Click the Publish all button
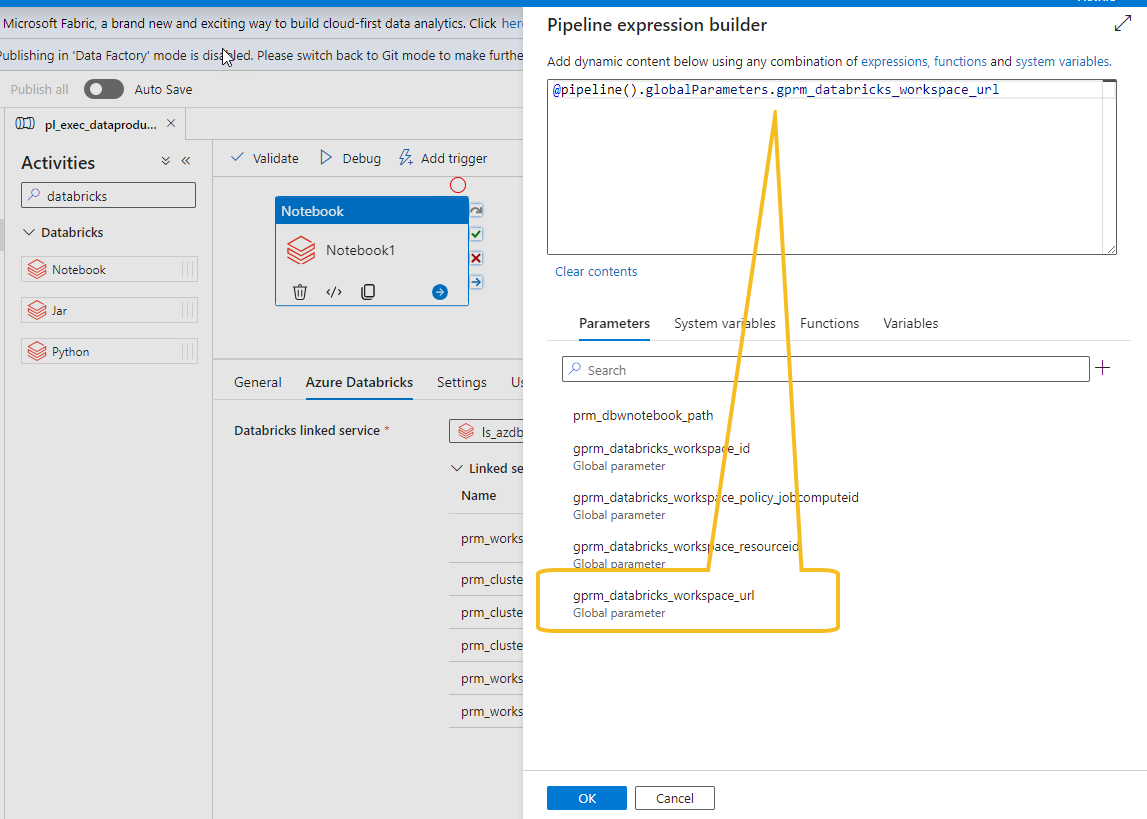This screenshot has height=819, width=1147. (40, 89)
